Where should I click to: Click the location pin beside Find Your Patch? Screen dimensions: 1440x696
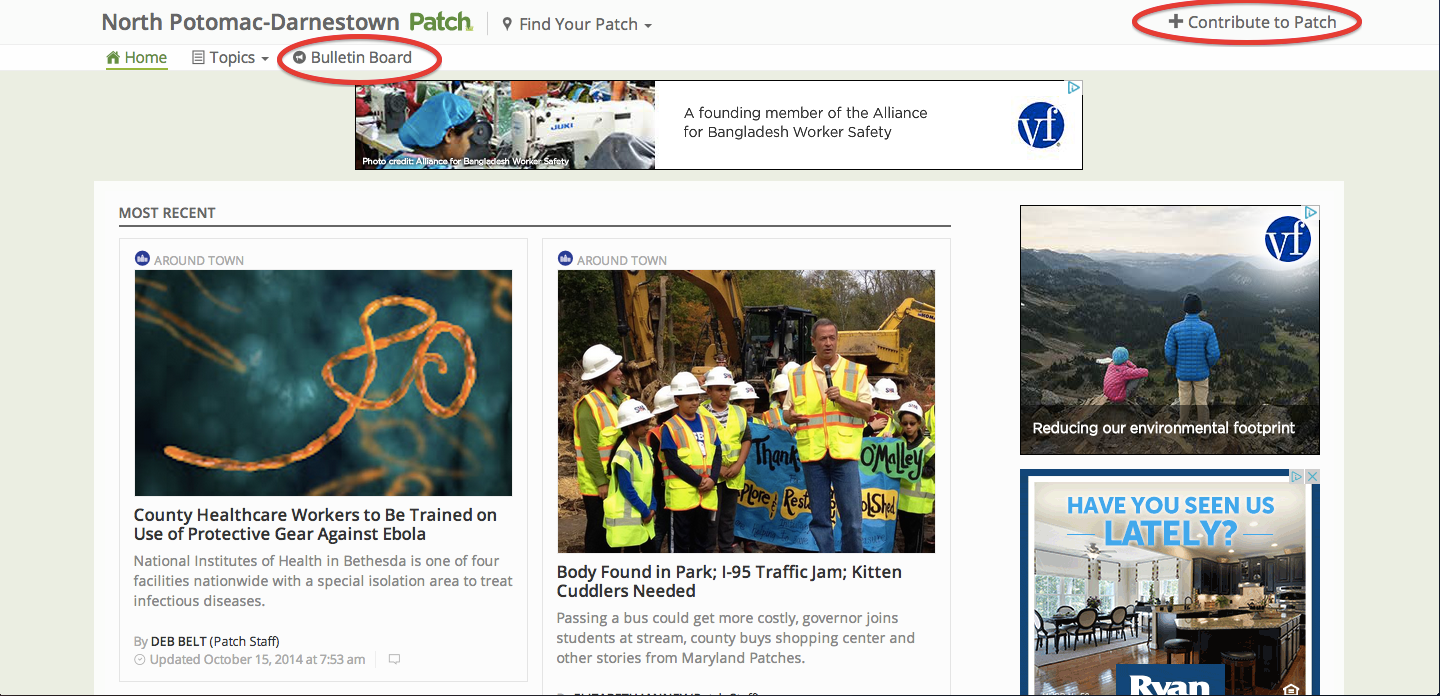tap(507, 24)
